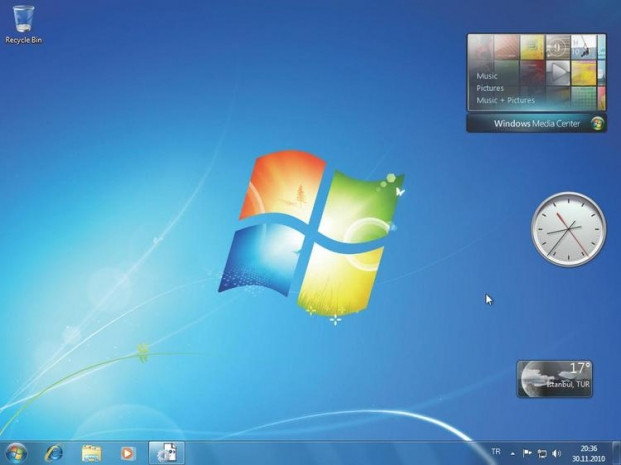Image resolution: width=621 pixels, height=465 pixels.
Task: Select Pictures in the Media Center gadget
Action: (490, 88)
